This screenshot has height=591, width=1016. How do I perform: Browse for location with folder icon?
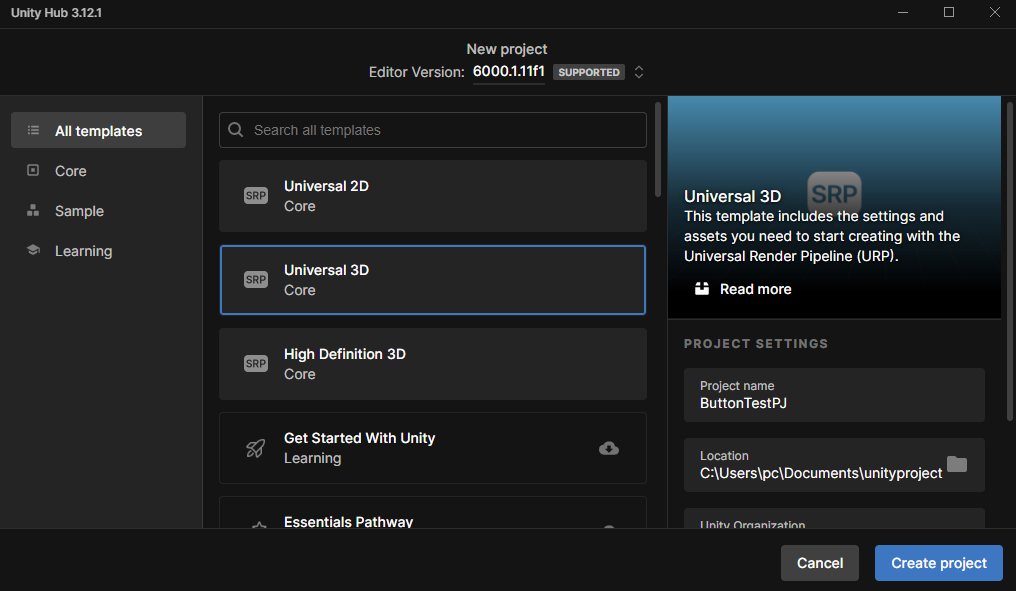956,464
